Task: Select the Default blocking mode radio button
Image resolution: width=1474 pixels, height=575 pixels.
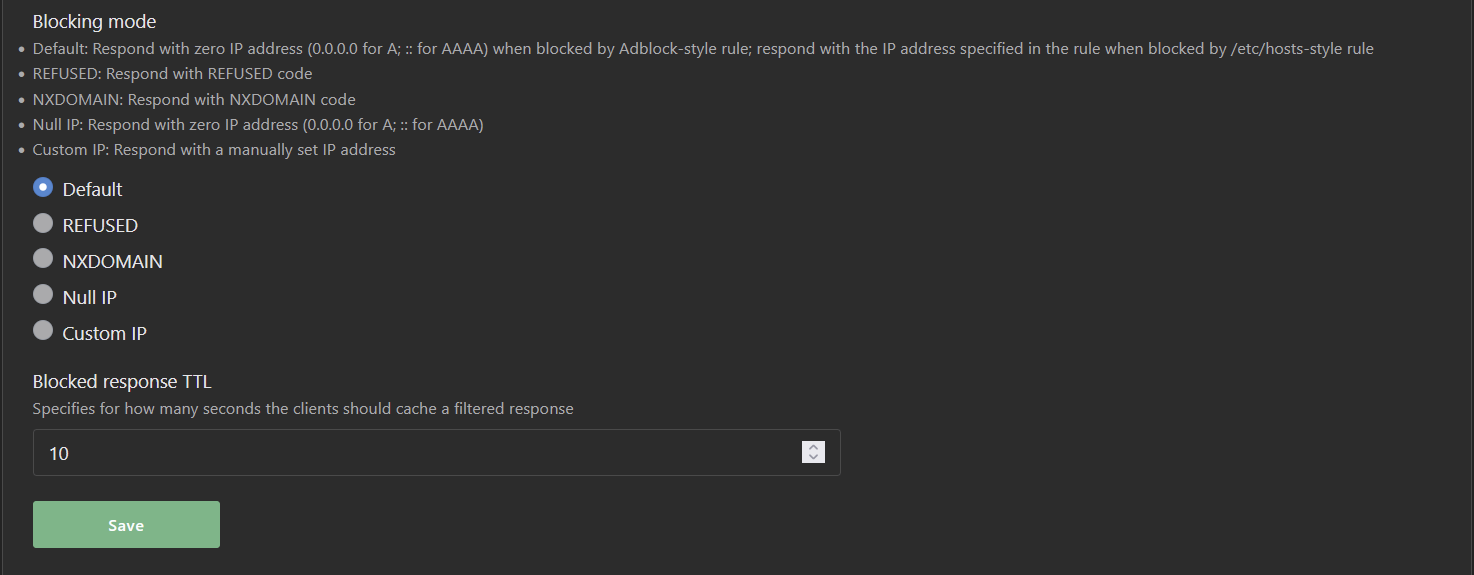Action: [x=43, y=187]
